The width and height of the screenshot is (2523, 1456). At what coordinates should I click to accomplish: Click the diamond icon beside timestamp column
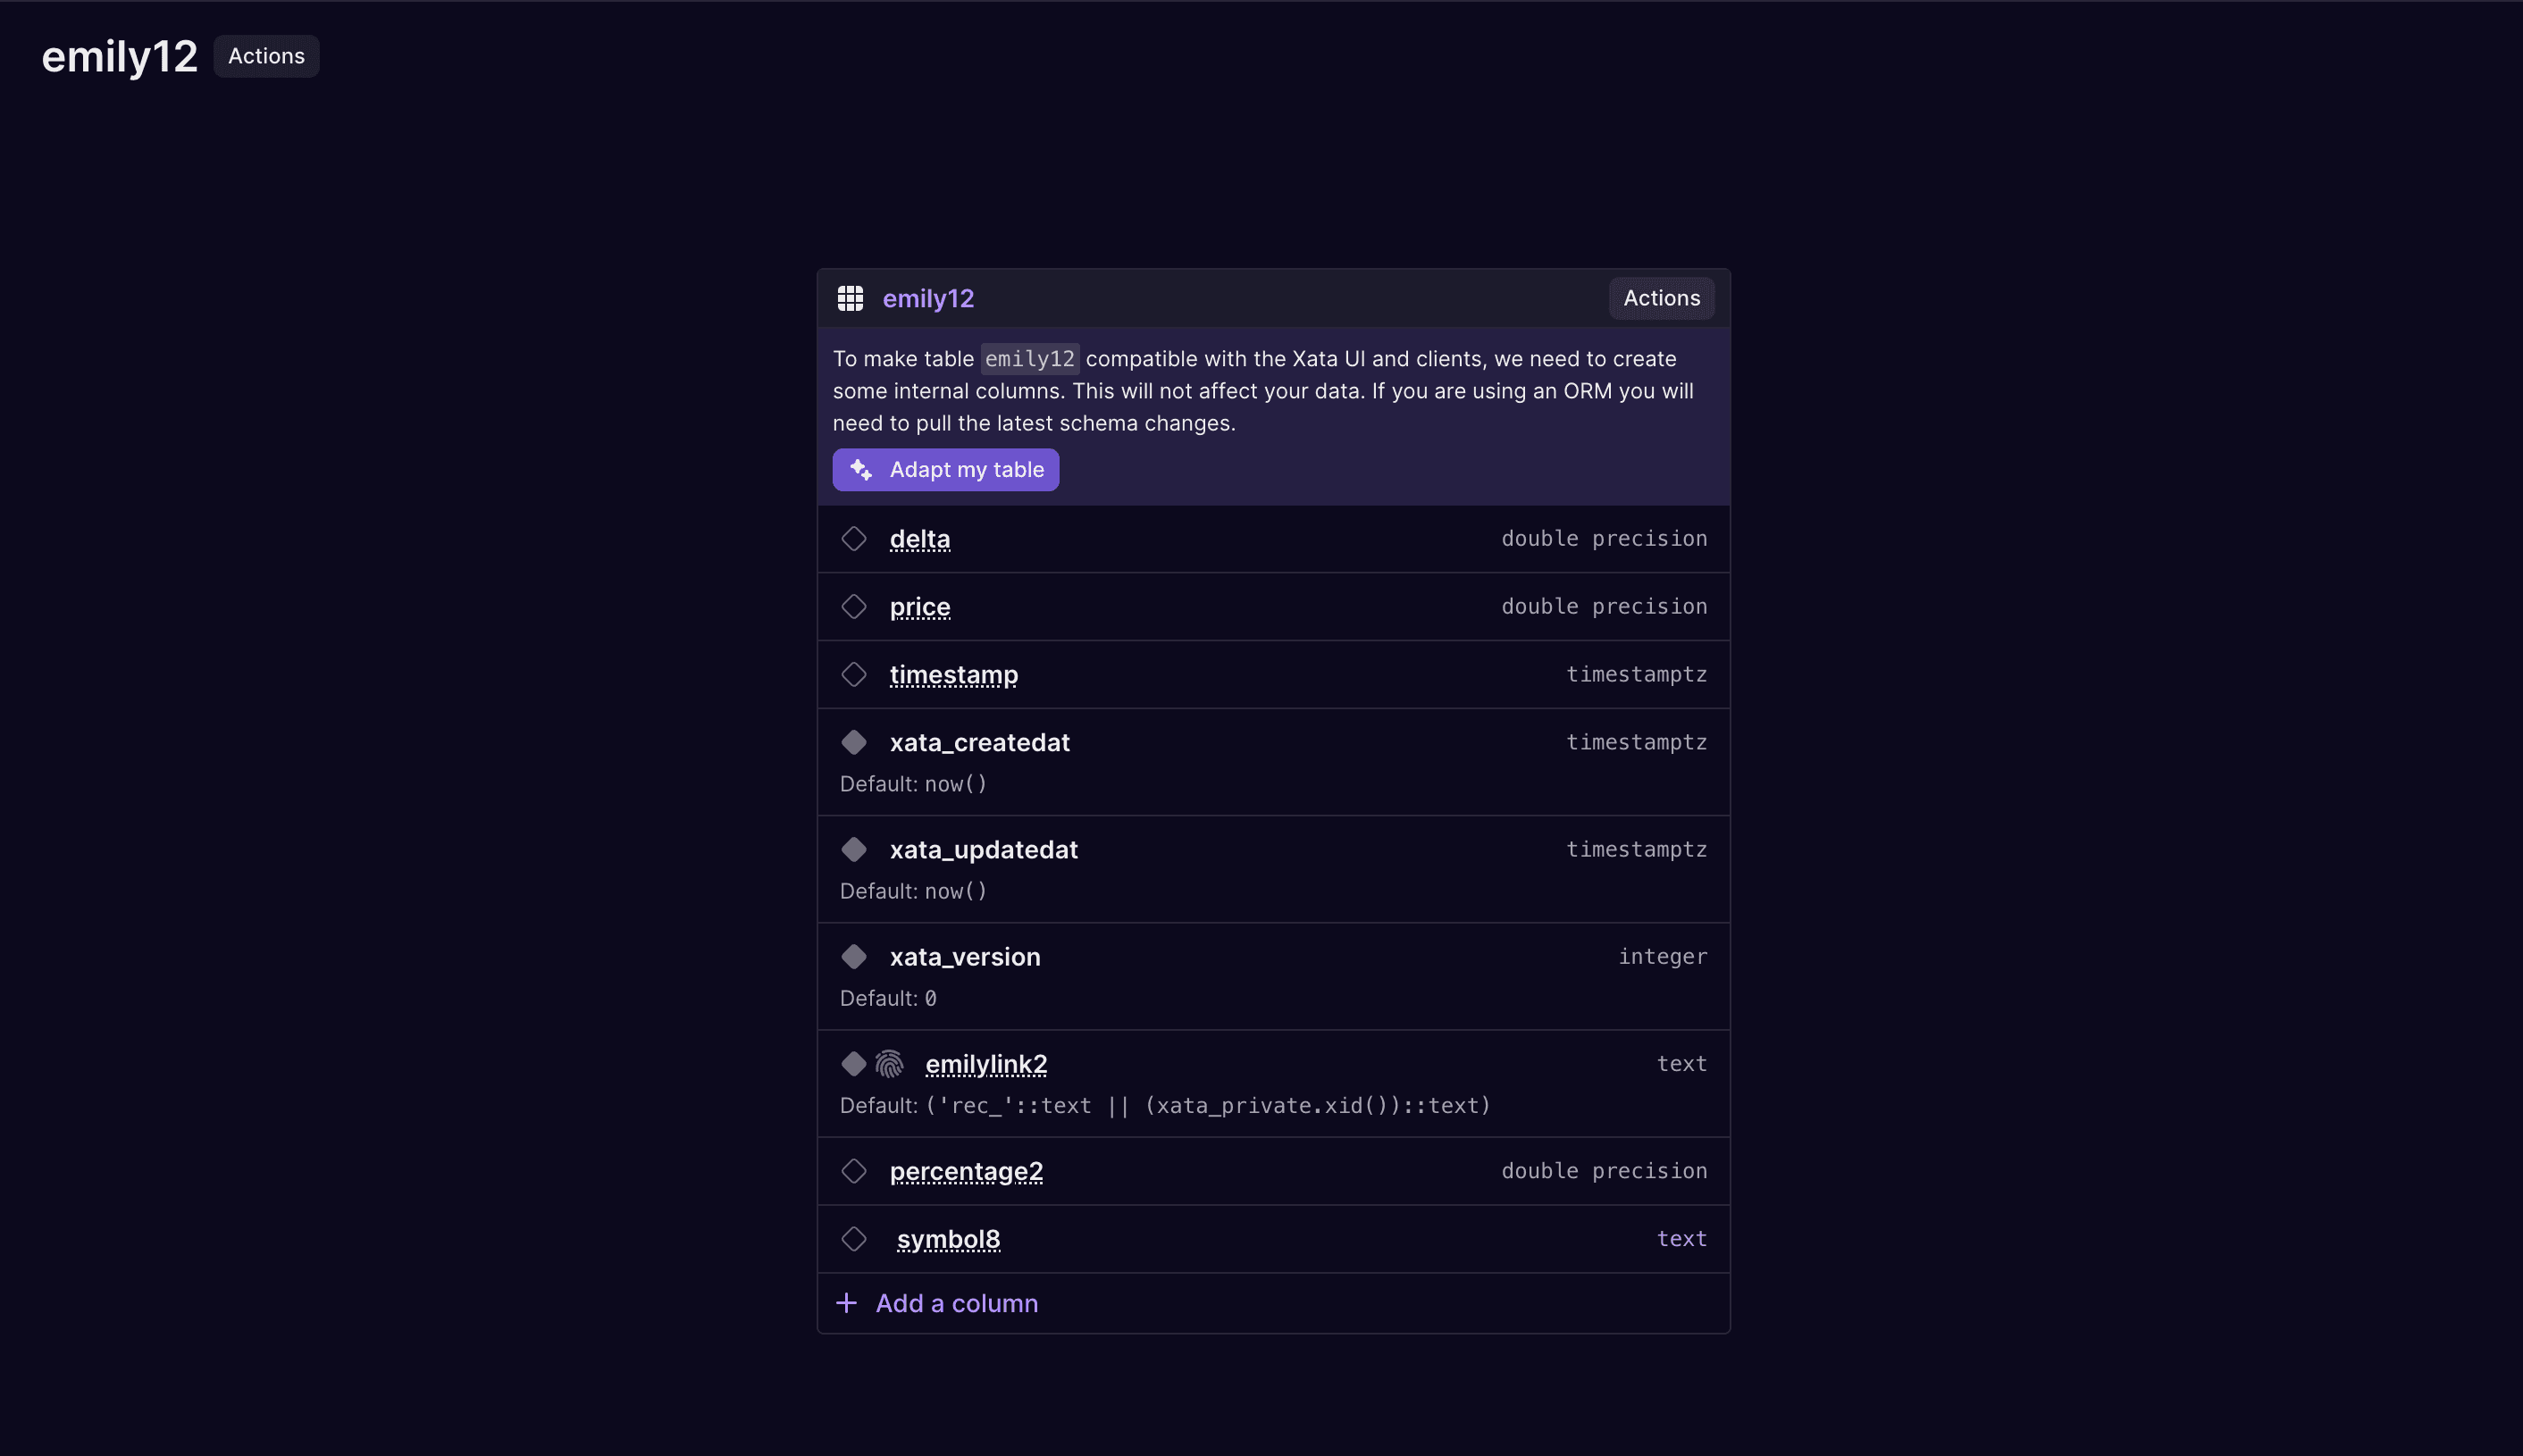coord(854,675)
